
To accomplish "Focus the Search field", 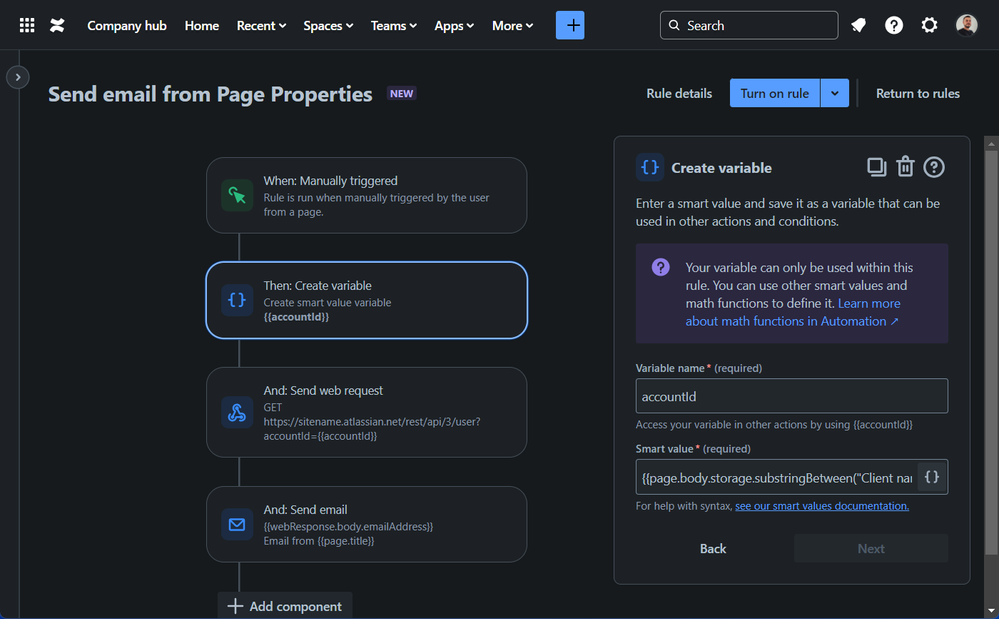I will pyautogui.click(x=749, y=25).
